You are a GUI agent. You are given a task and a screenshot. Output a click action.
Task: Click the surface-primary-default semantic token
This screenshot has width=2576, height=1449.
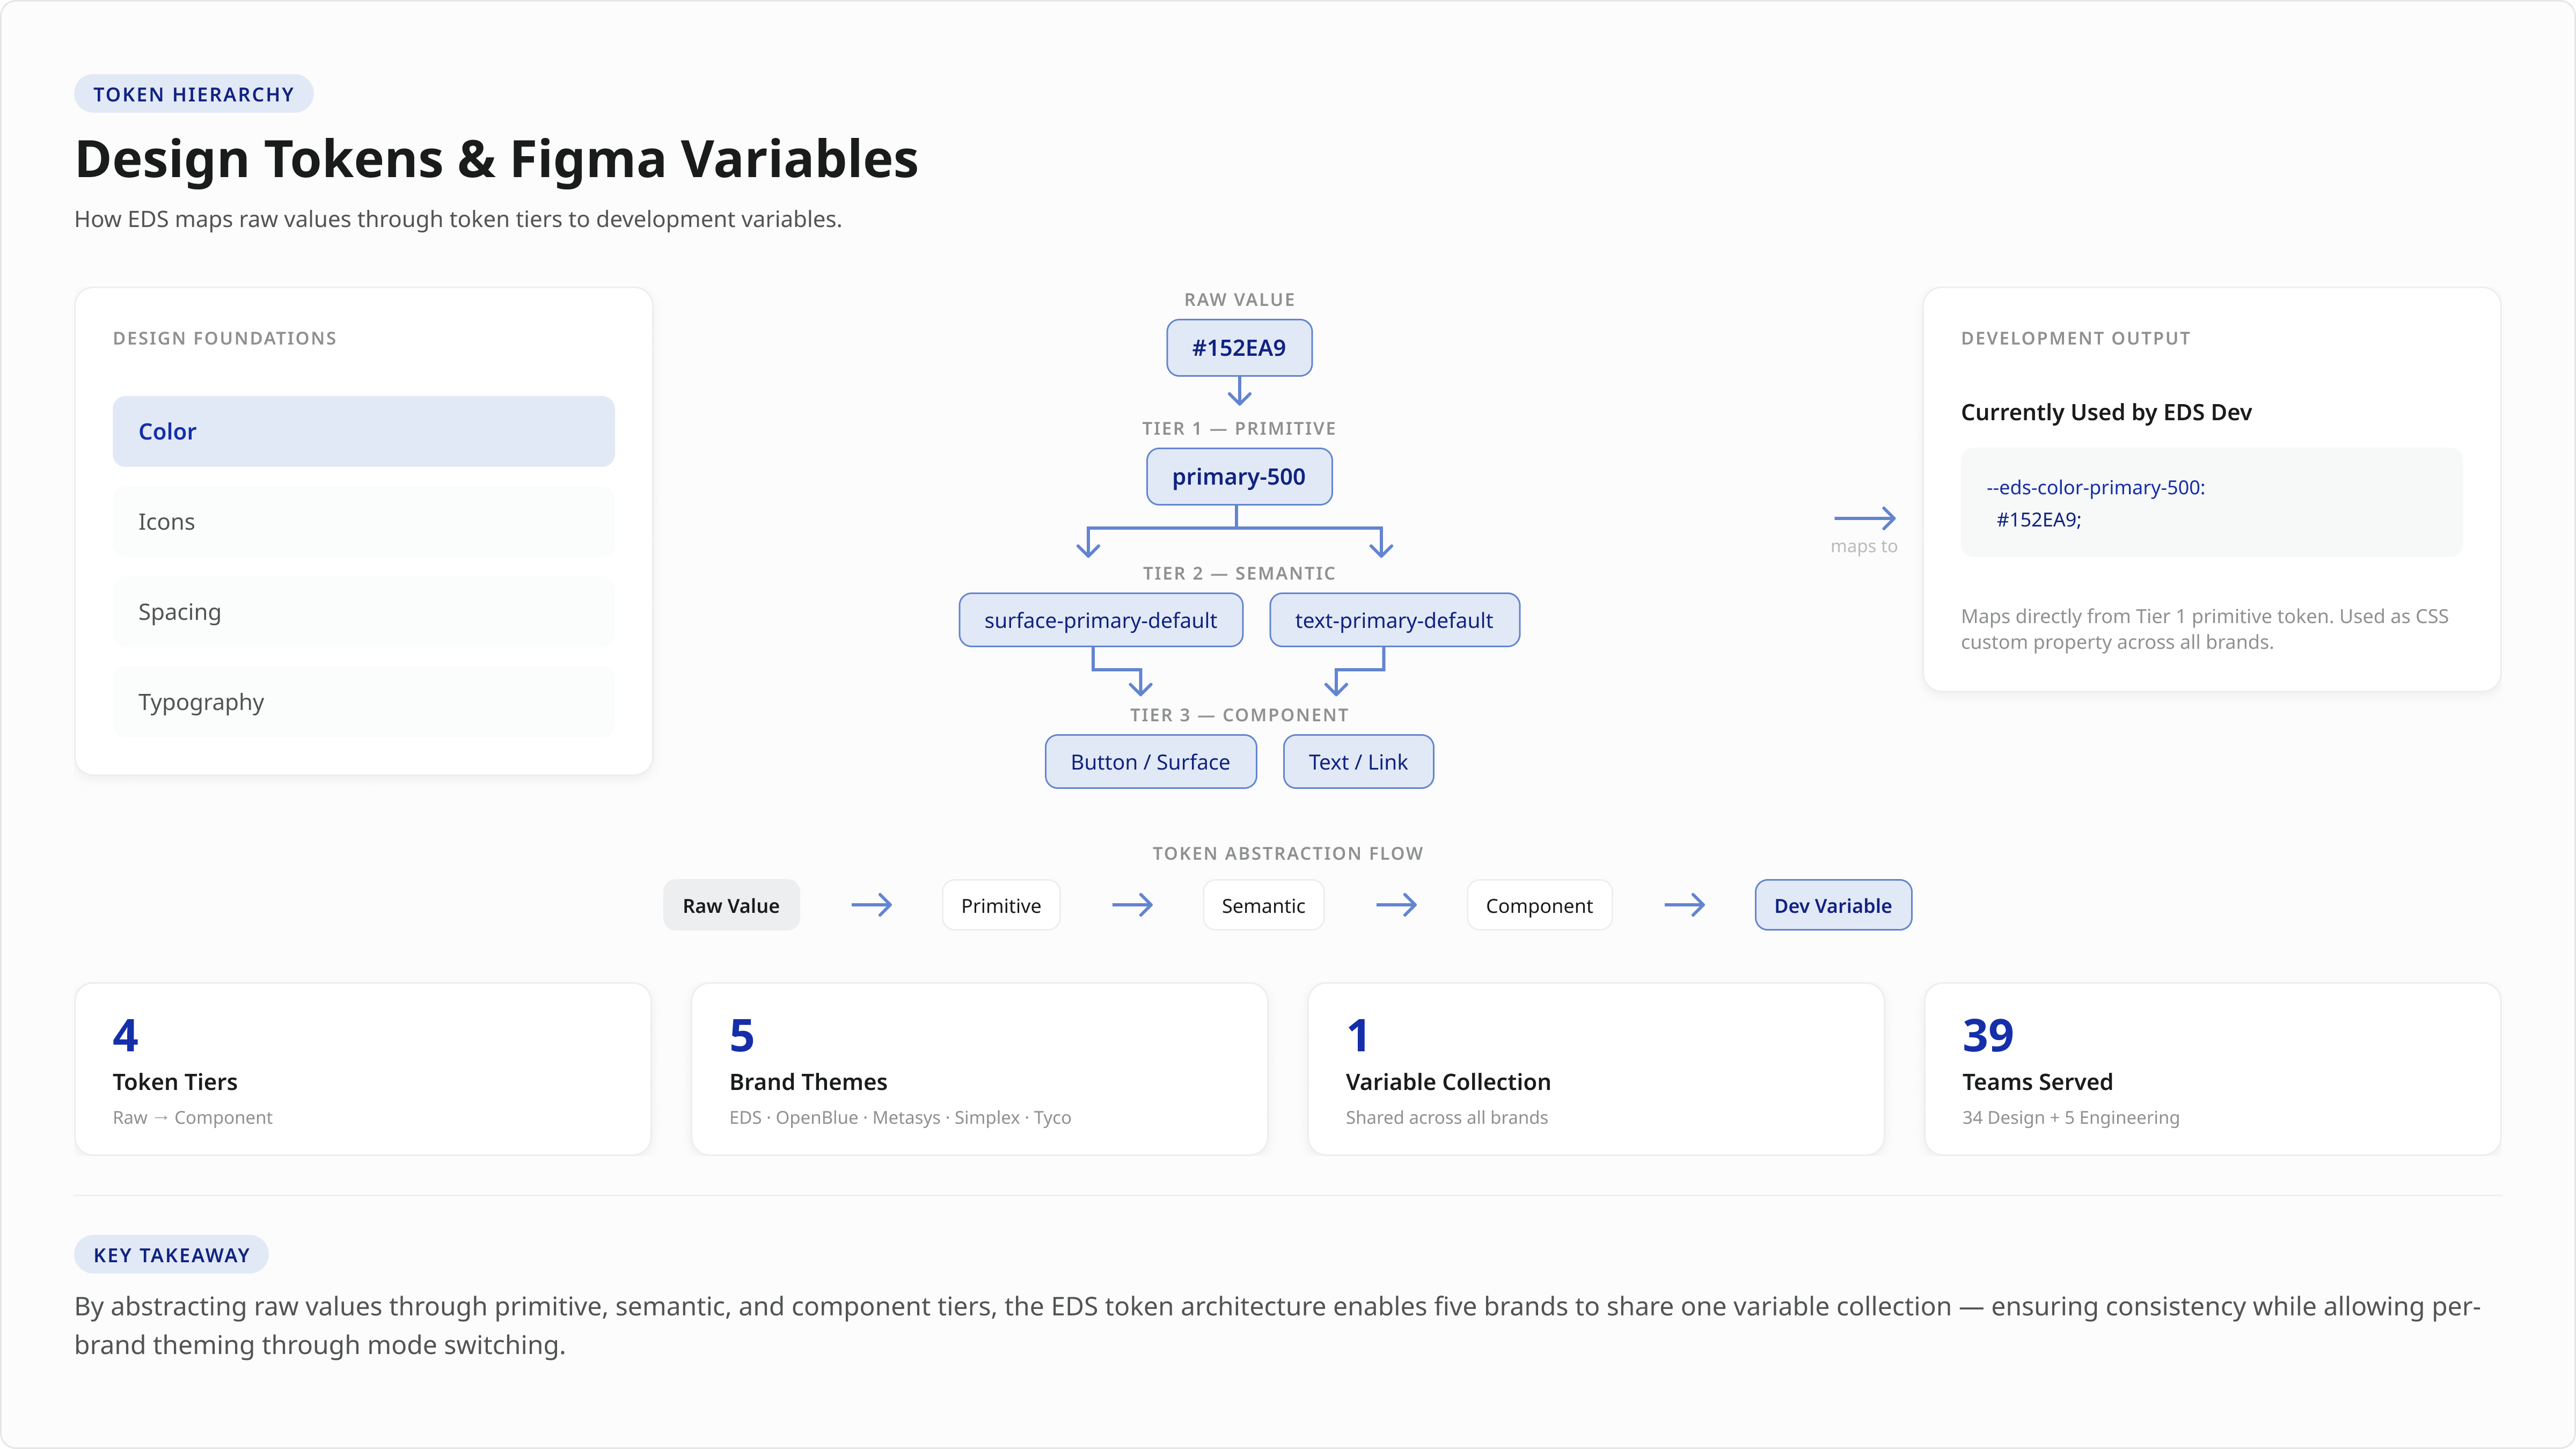(x=1100, y=620)
